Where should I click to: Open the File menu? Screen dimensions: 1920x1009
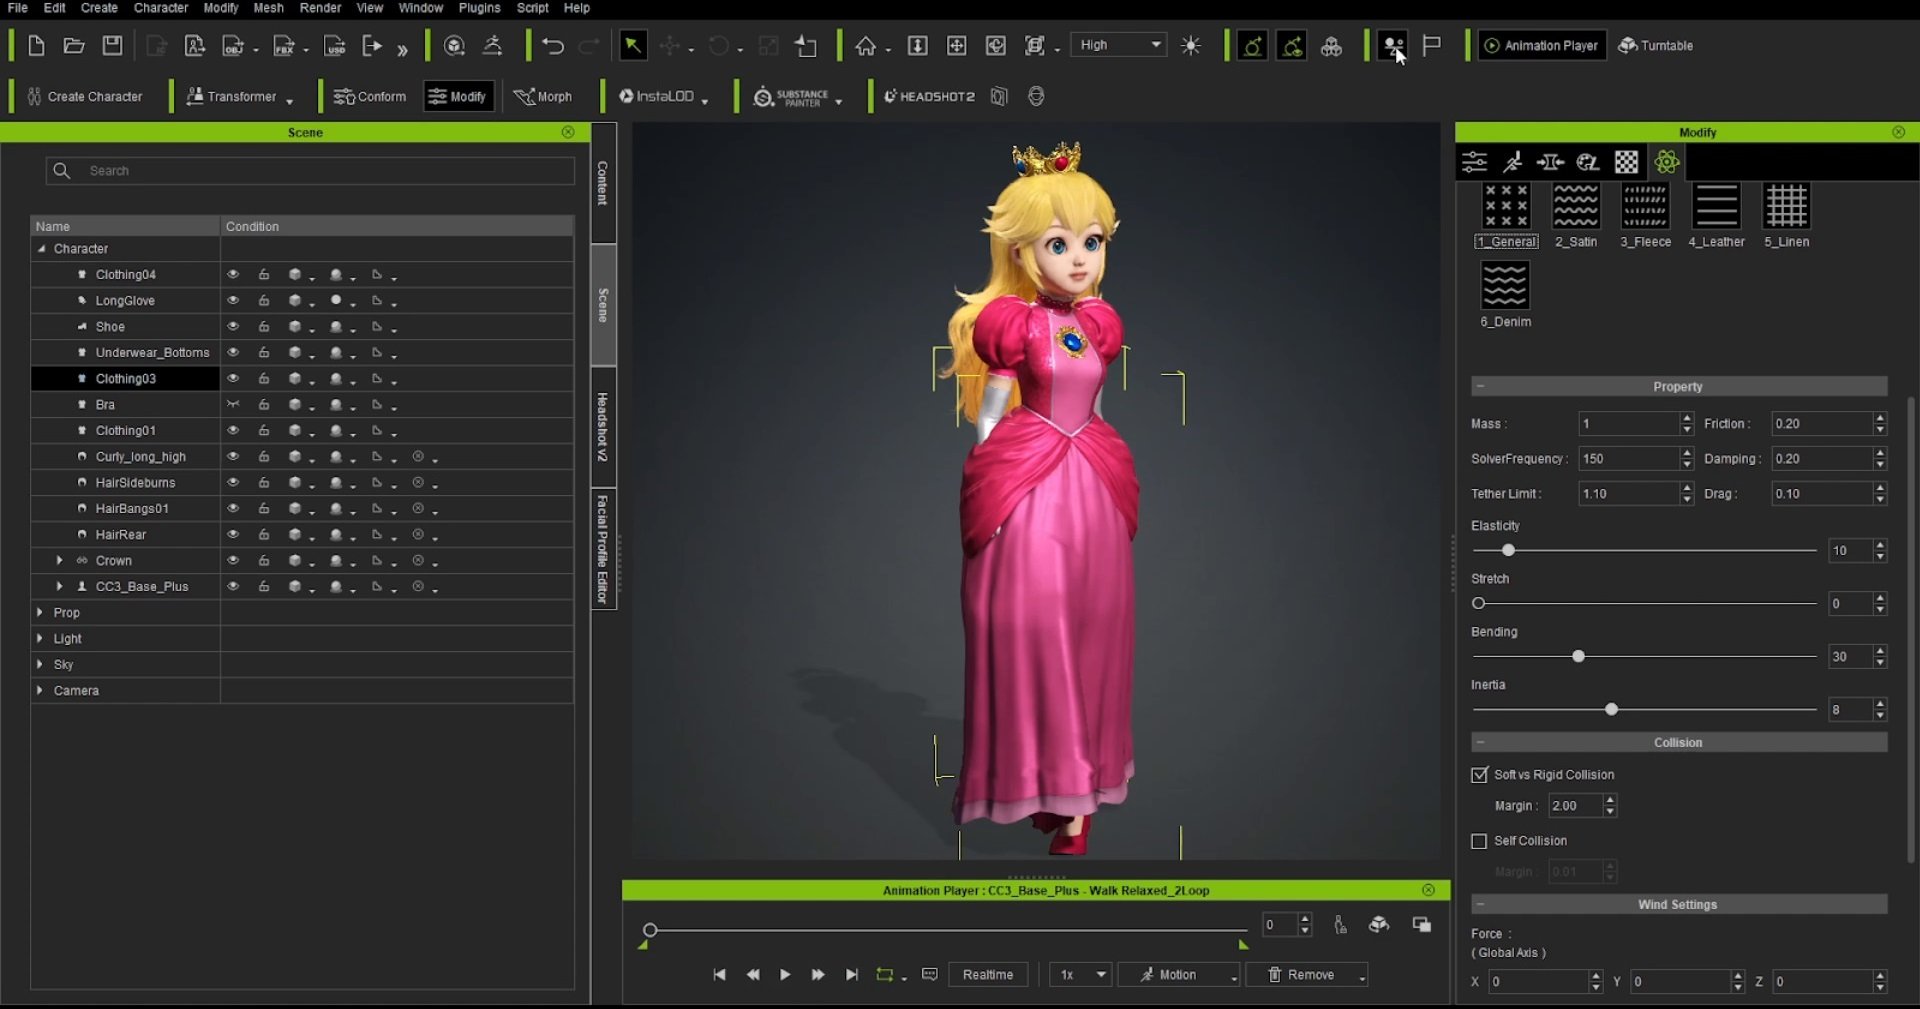(18, 8)
